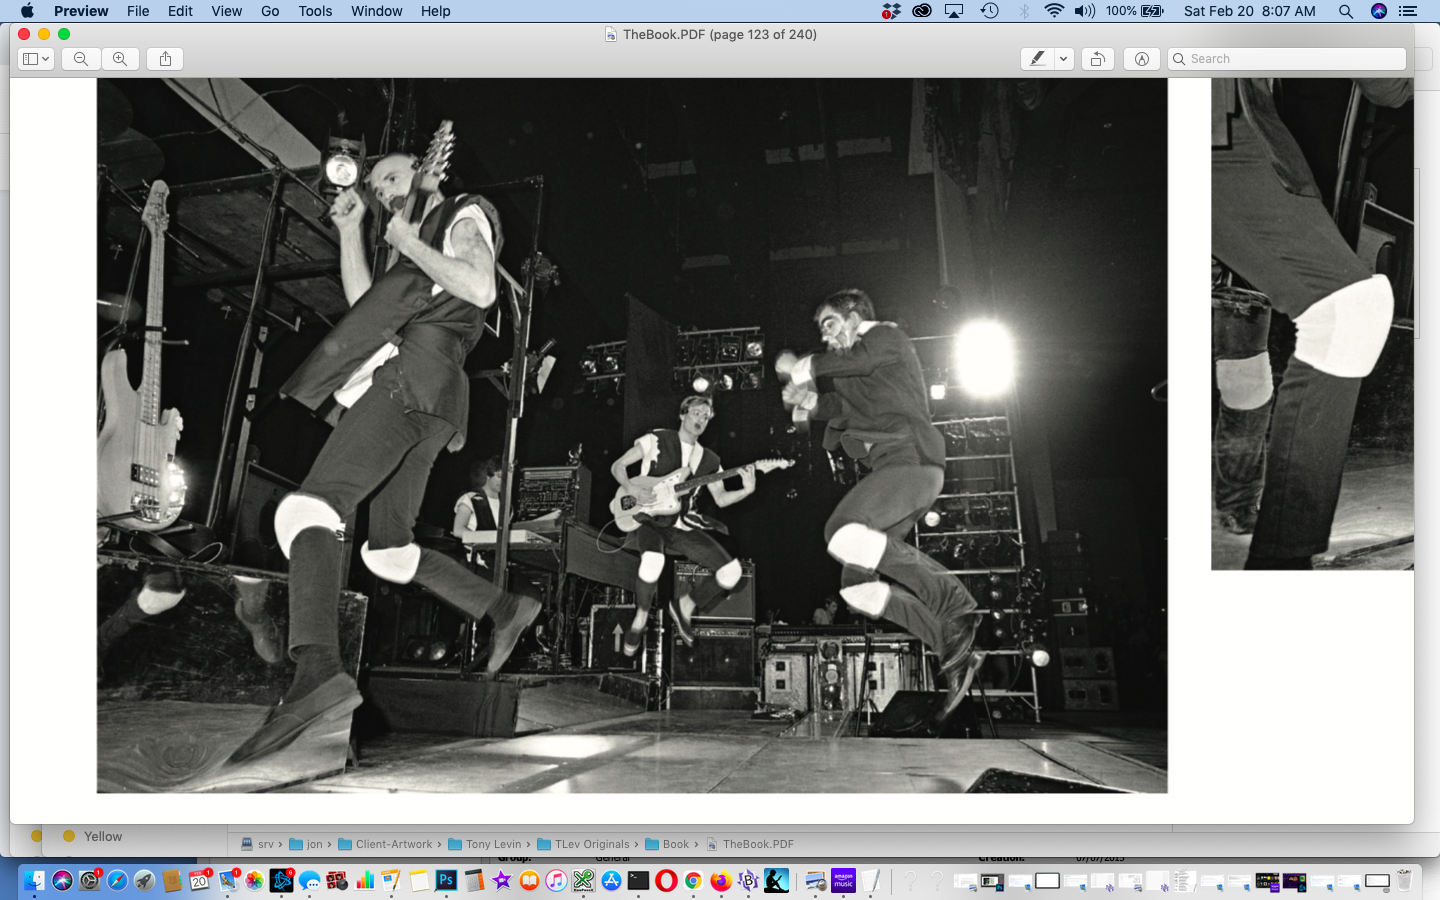
Task: Open System Preferences from the Dock
Action: tap(90, 880)
